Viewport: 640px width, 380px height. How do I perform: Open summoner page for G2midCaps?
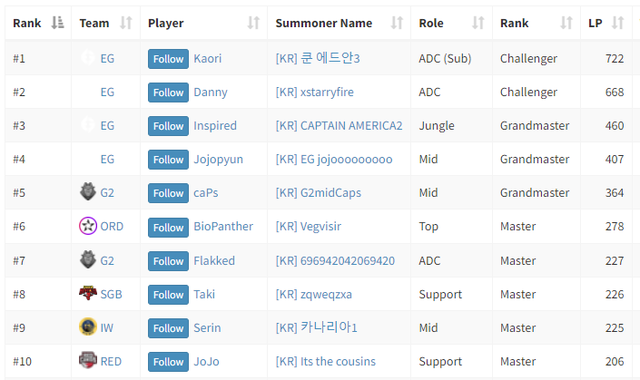(x=318, y=193)
